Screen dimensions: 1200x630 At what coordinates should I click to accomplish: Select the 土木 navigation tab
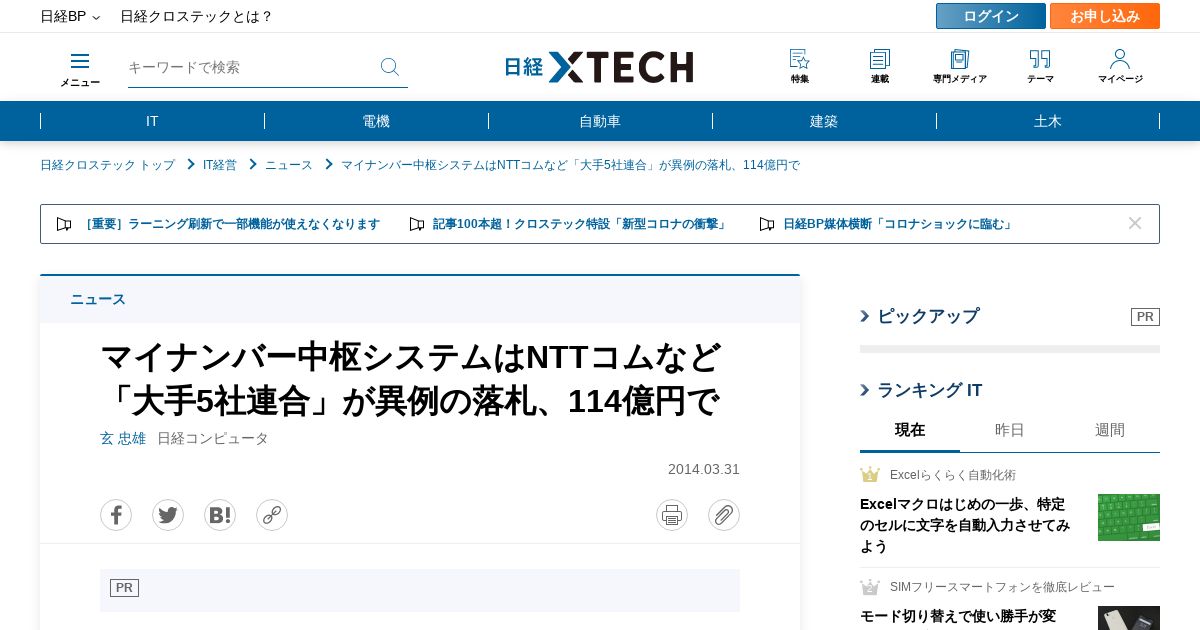tap(1048, 121)
